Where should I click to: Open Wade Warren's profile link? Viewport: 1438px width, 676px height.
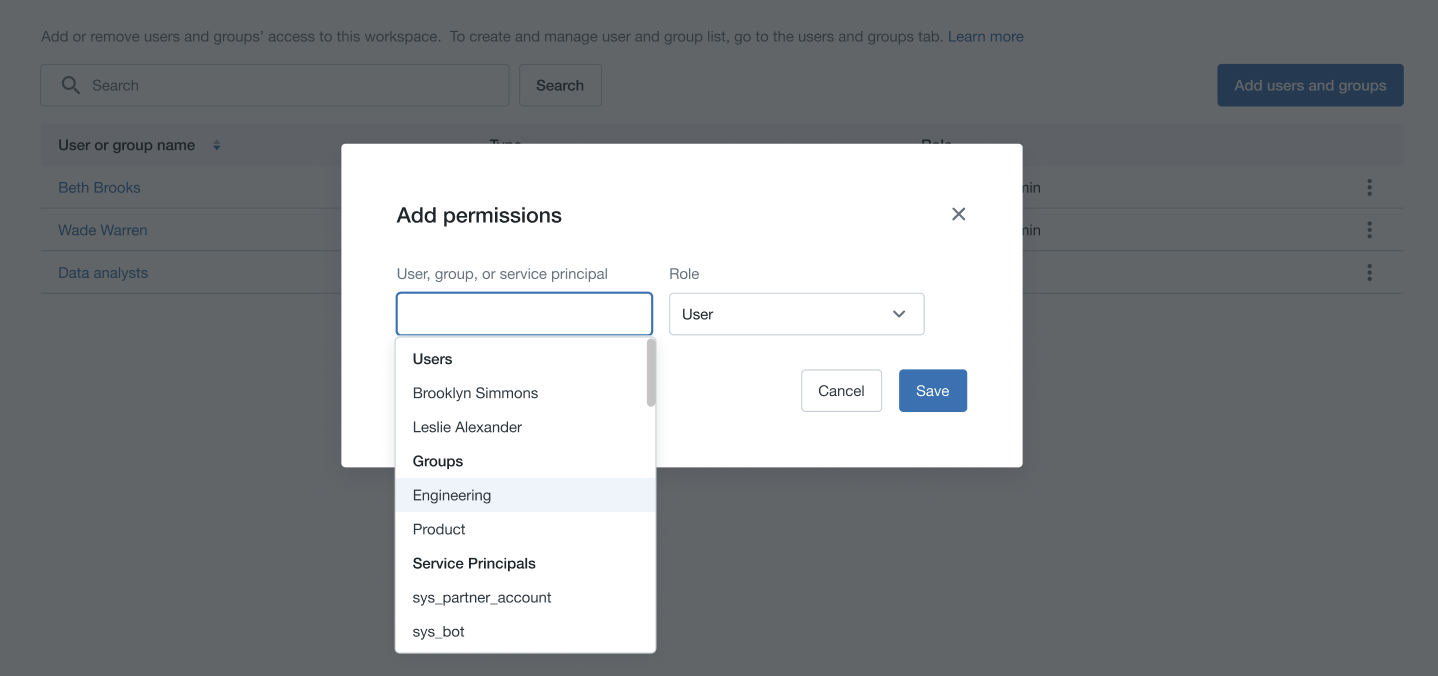102,229
